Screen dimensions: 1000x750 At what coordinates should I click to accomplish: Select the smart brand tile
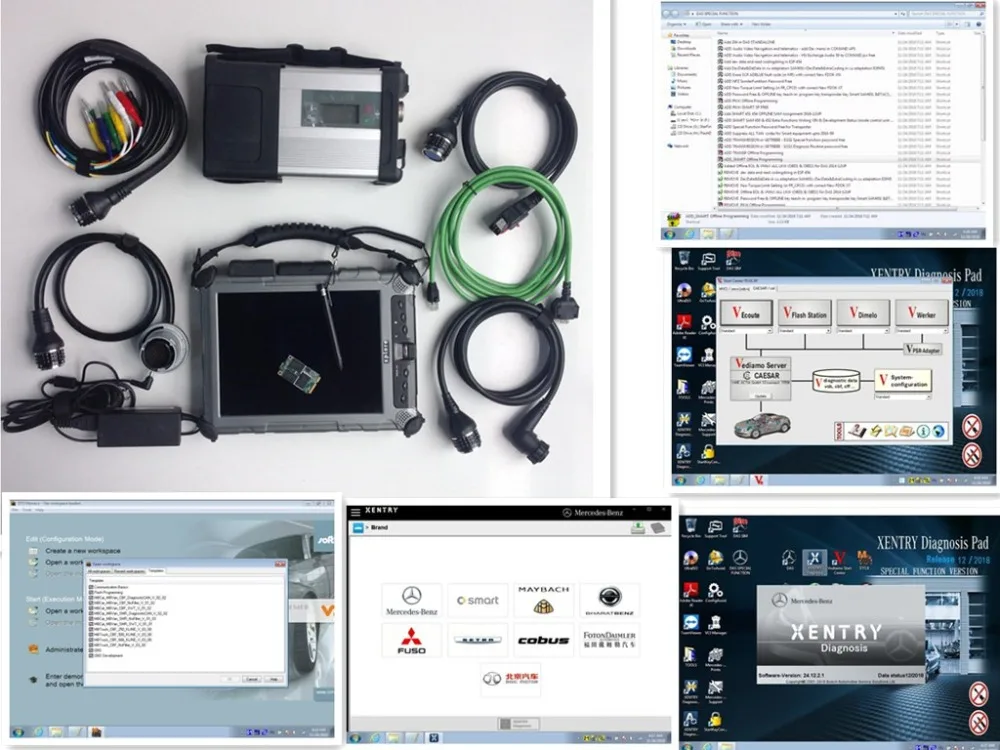point(478,601)
